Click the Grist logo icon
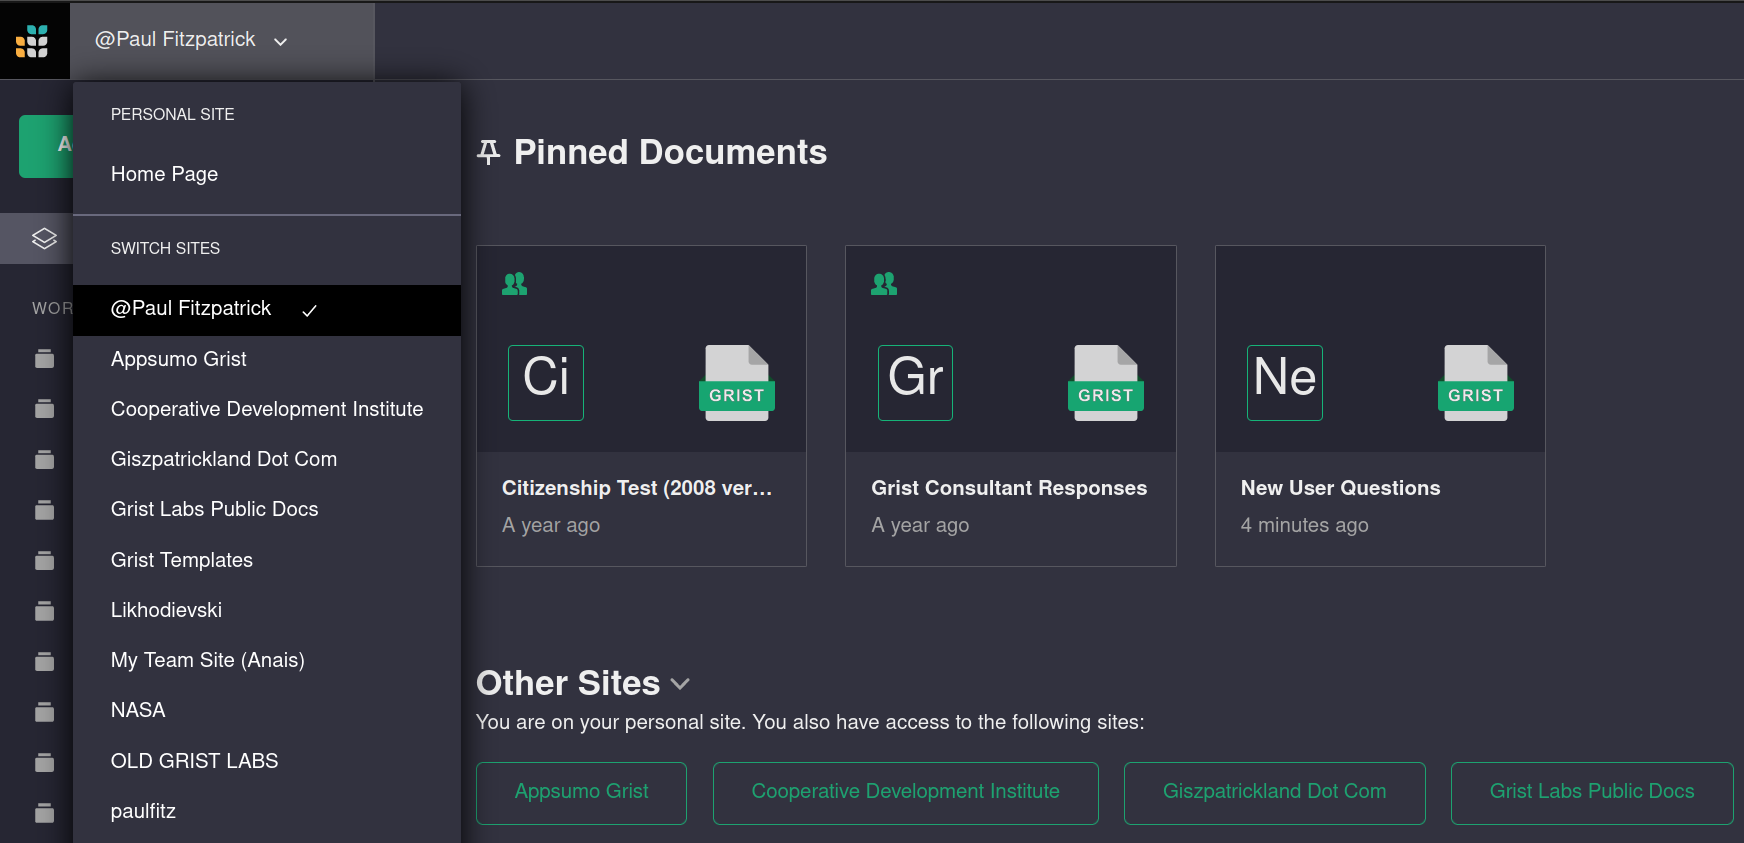 pyautogui.click(x=32, y=41)
